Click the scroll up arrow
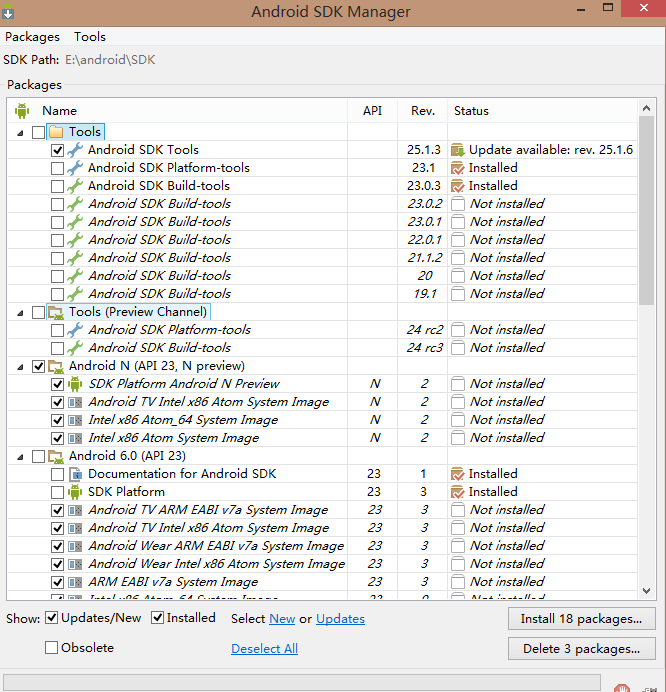This screenshot has height=692, width=666. (x=647, y=108)
